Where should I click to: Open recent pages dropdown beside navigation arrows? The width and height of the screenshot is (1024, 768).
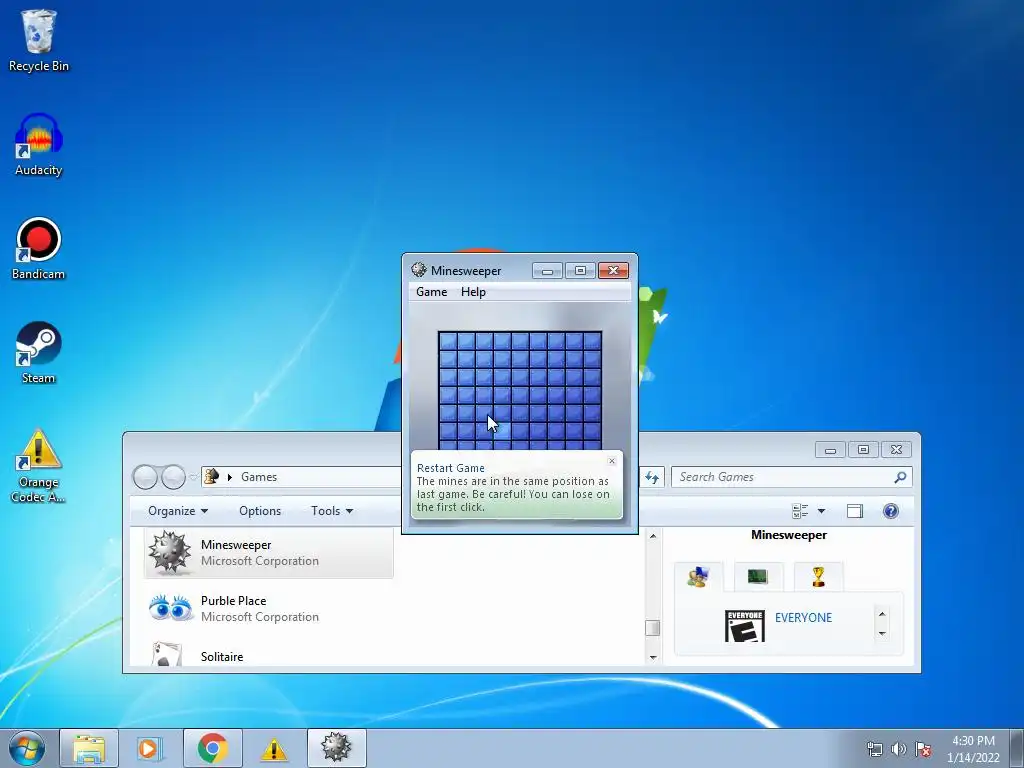point(193,477)
